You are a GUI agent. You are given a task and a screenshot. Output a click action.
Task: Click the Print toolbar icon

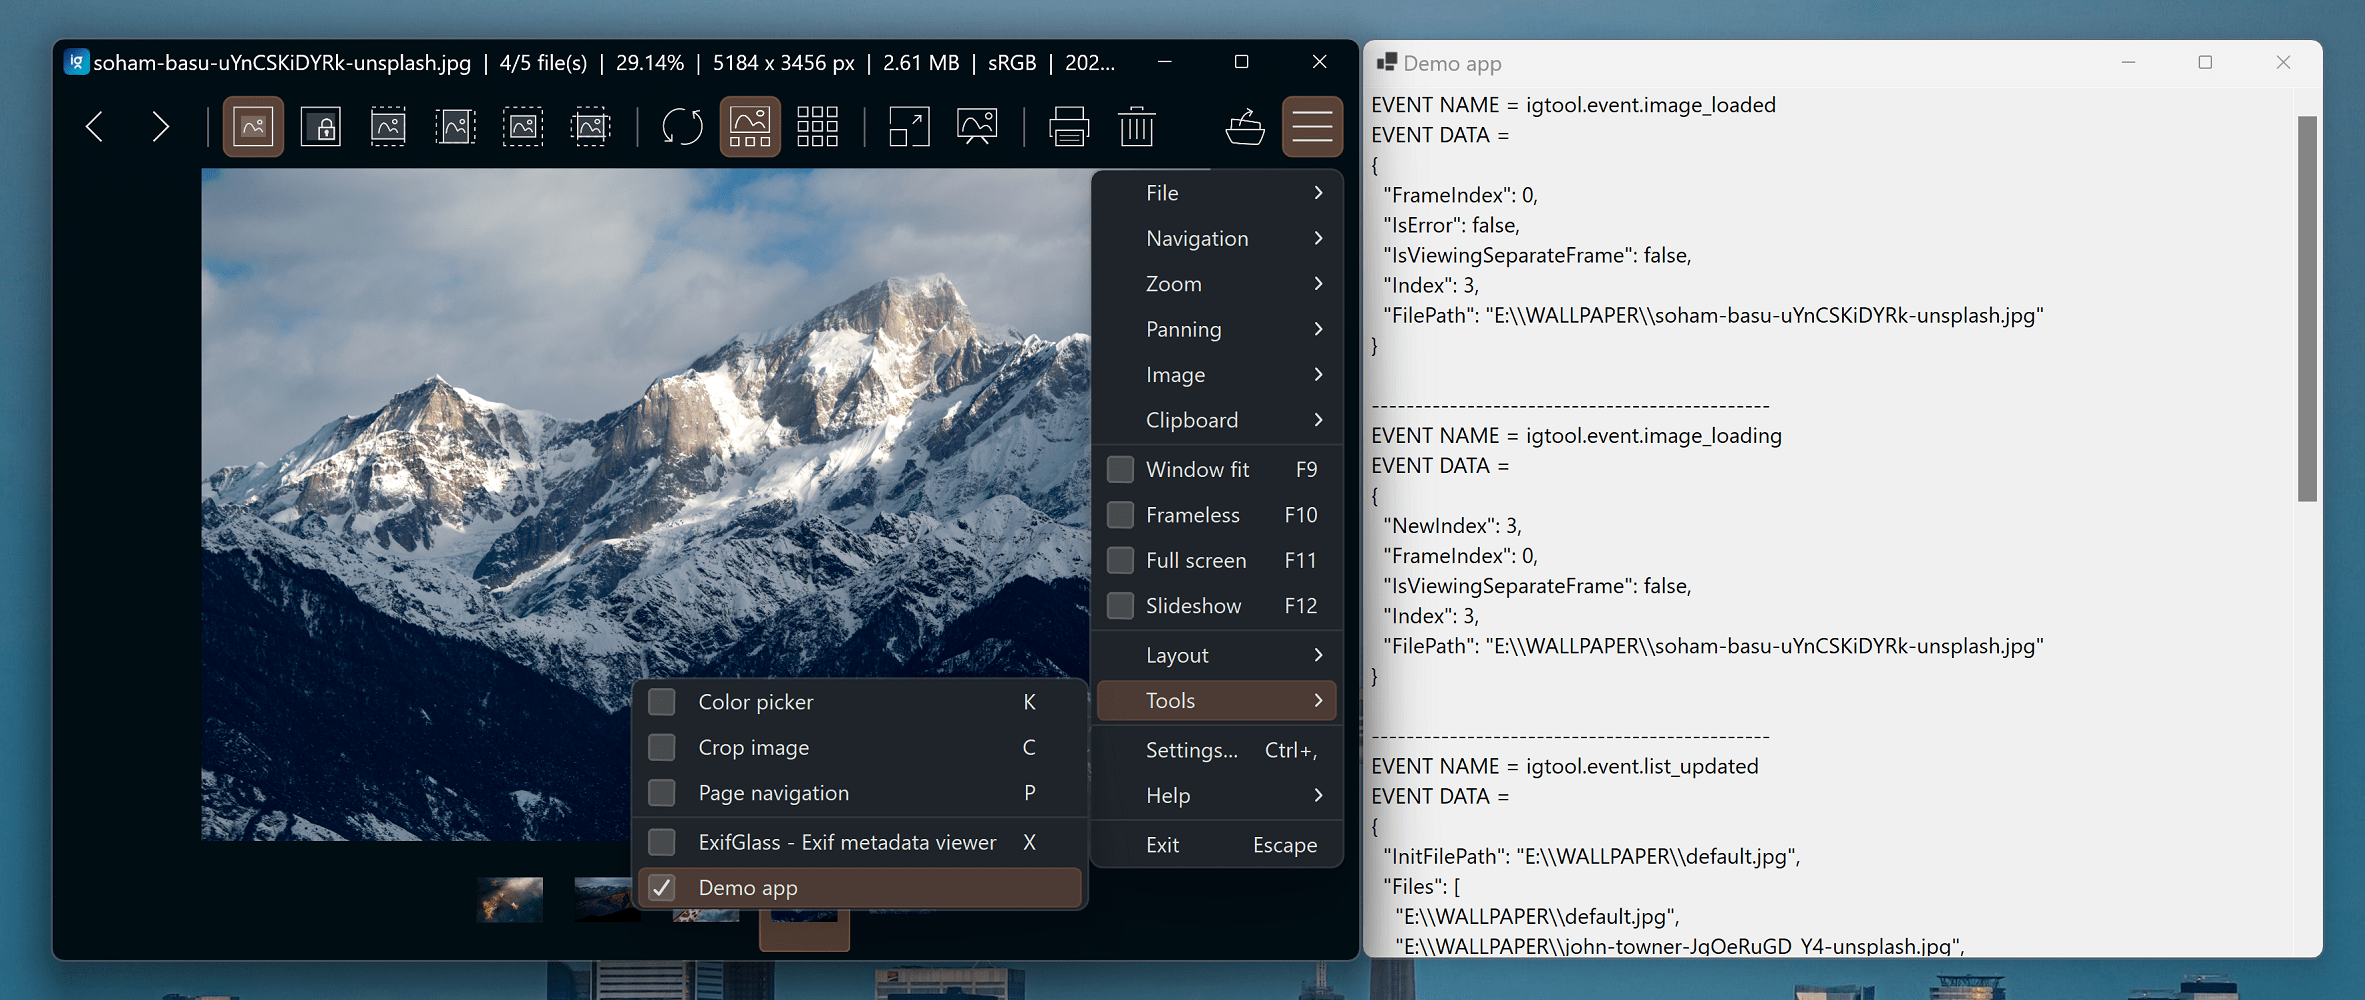coord(1068,126)
